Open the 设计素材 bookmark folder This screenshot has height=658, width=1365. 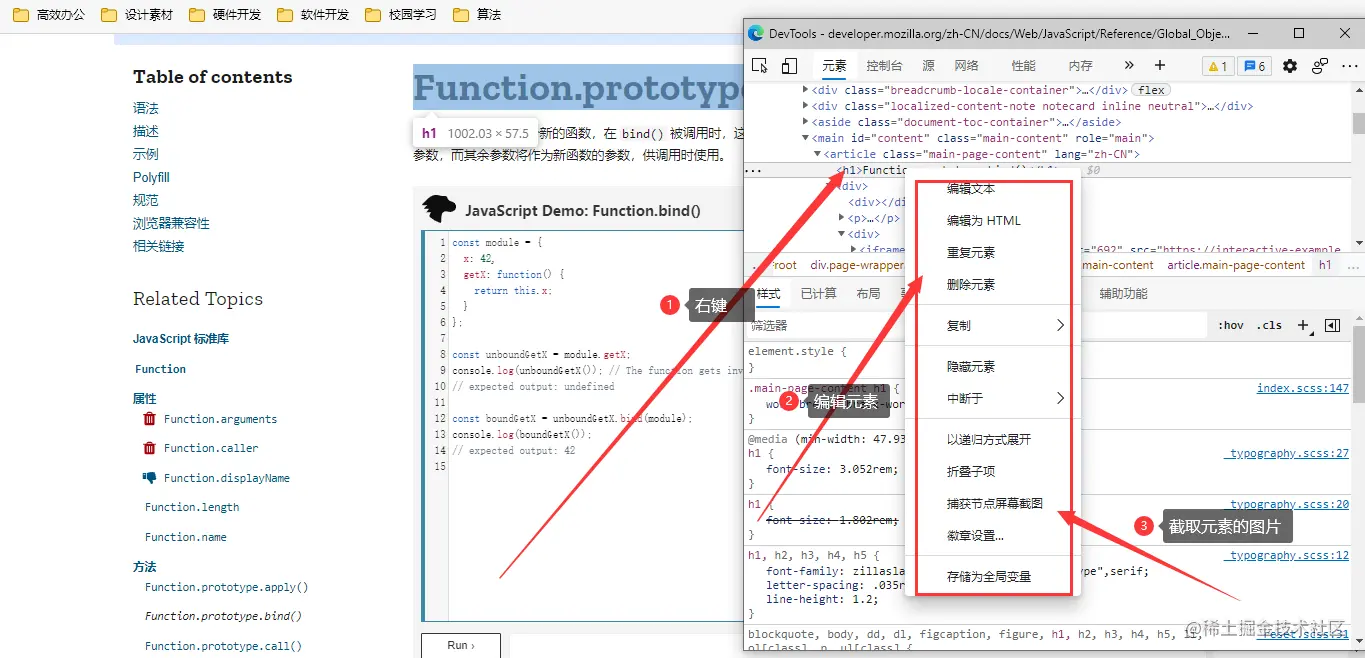pyautogui.click(x=137, y=15)
